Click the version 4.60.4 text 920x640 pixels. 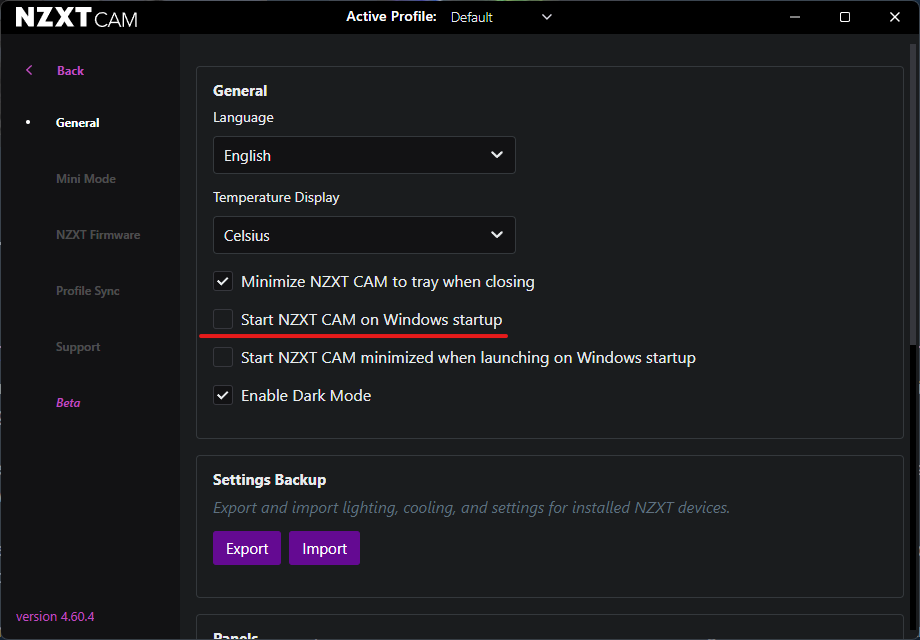(x=55, y=617)
